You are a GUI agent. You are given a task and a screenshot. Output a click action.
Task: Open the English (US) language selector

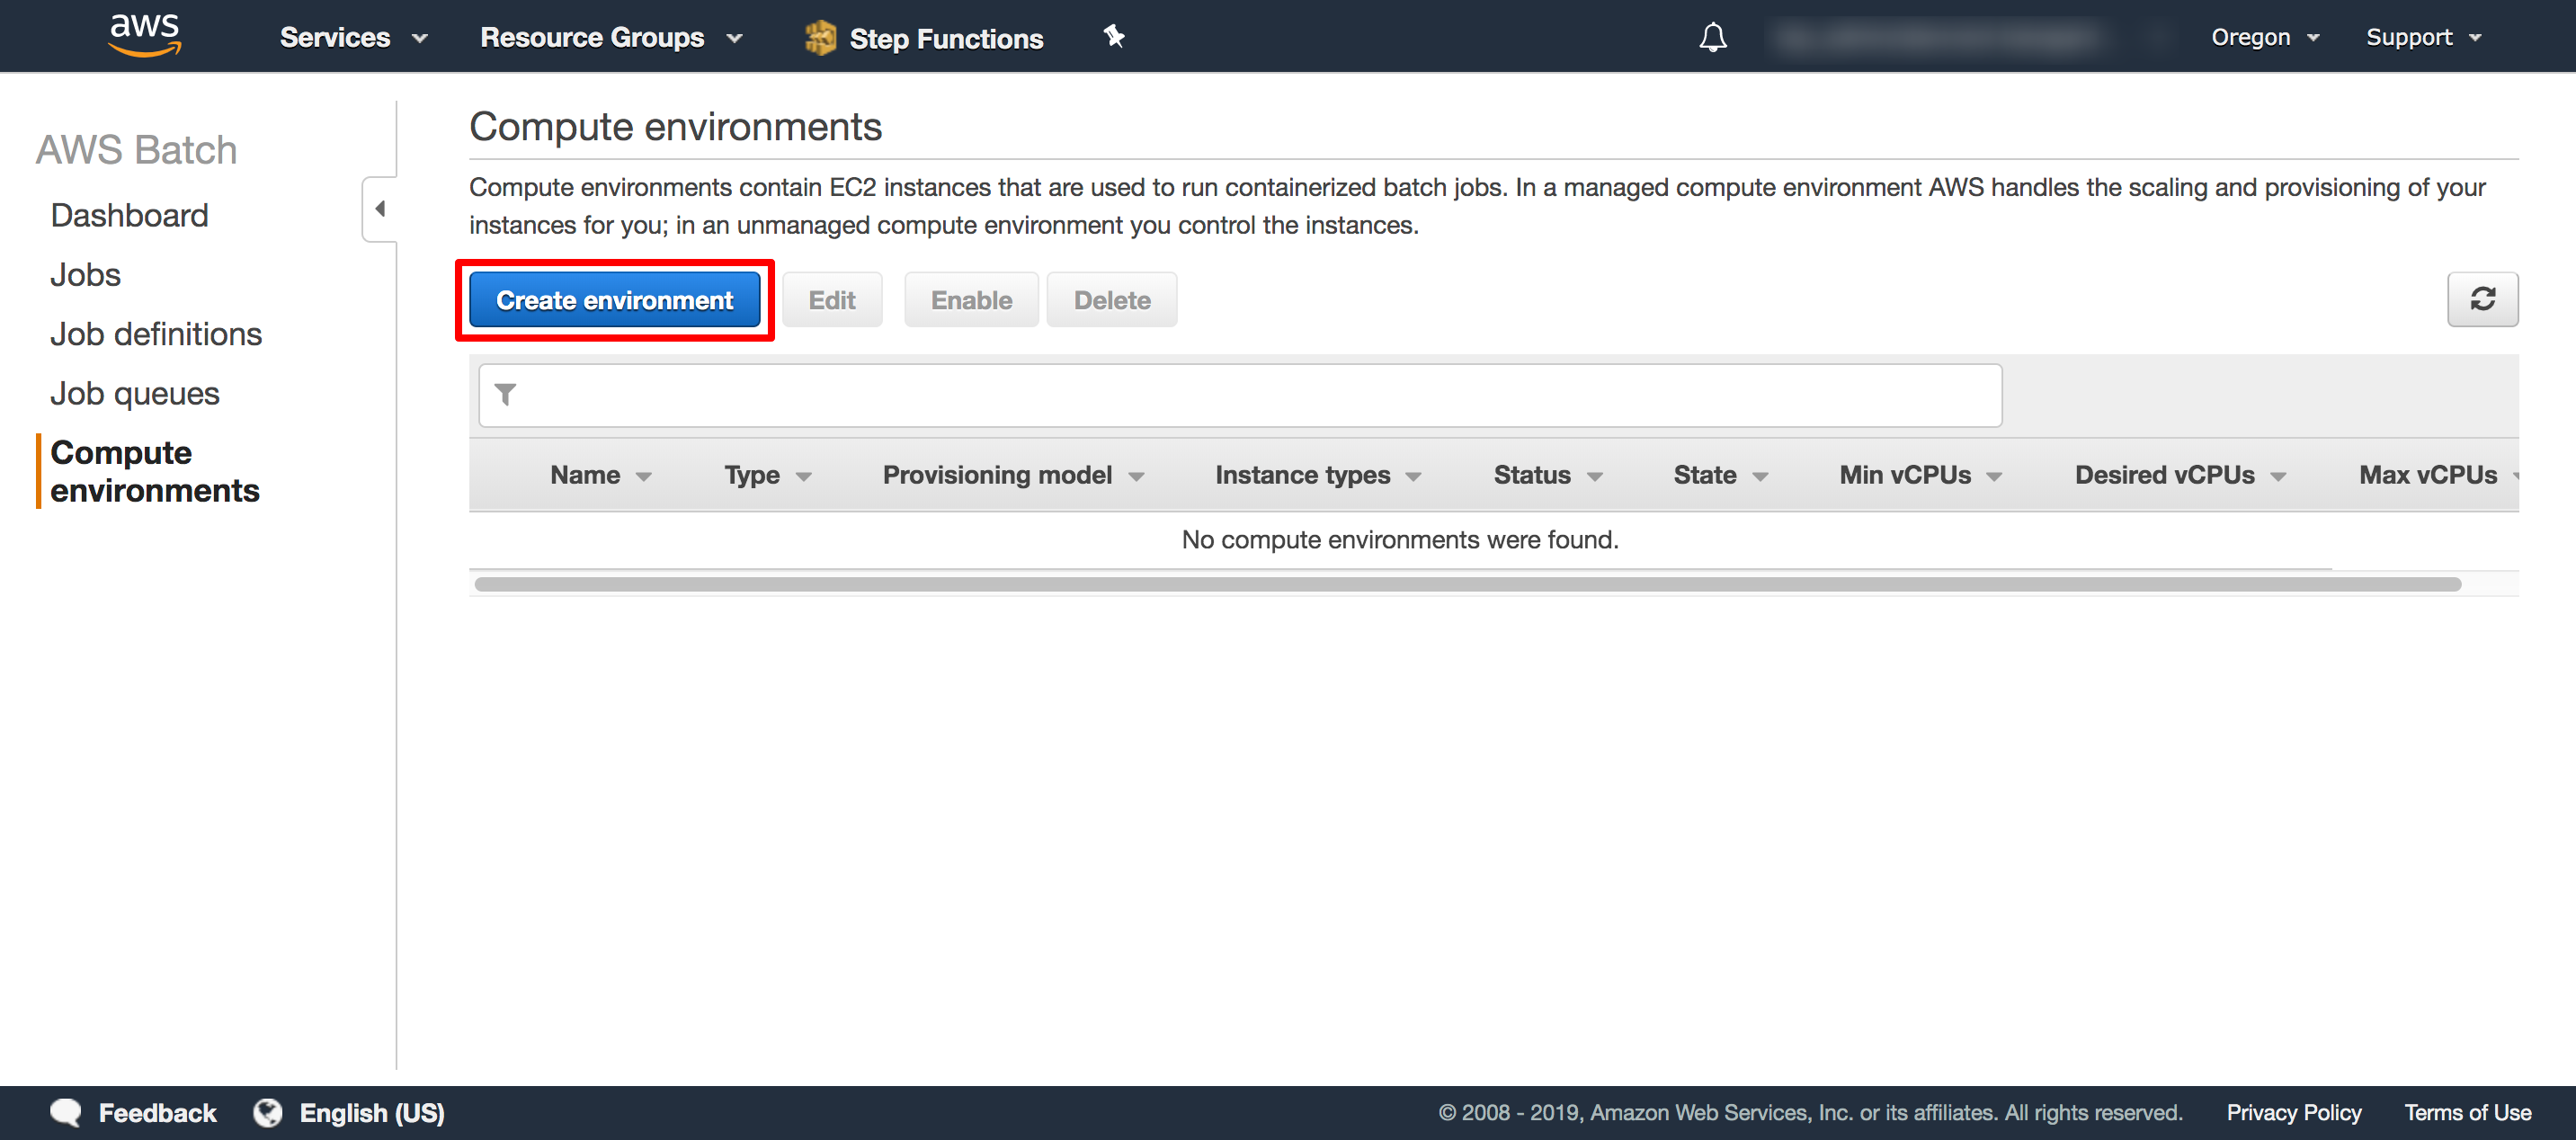(x=372, y=1112)
